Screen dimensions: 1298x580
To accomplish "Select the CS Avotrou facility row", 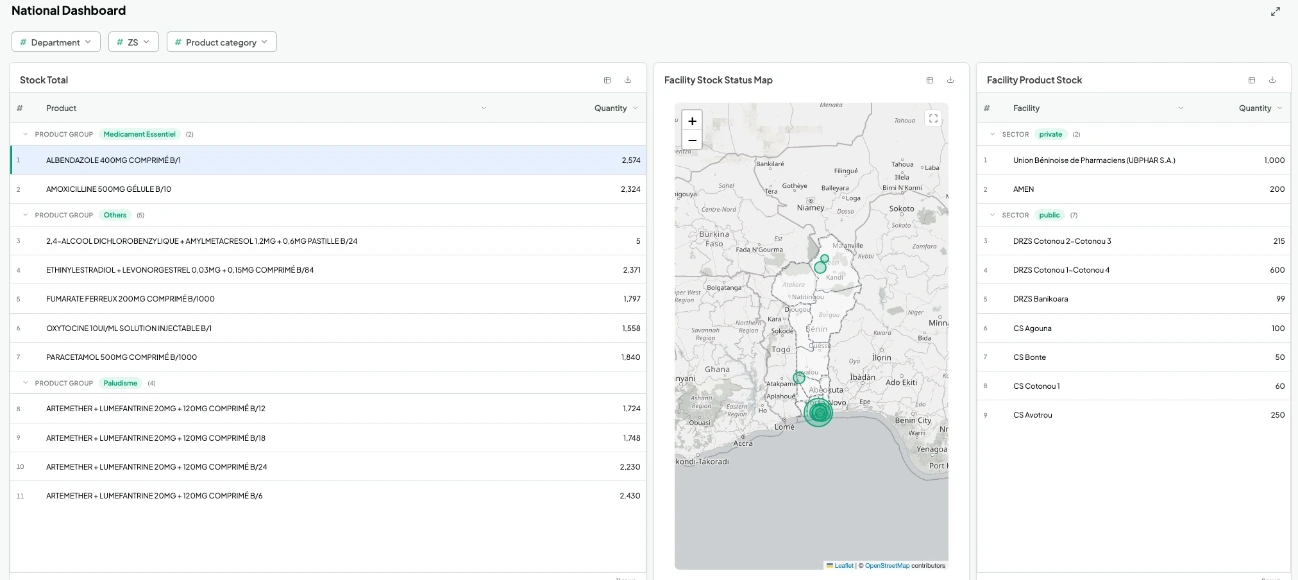I will click(1133, 415).
